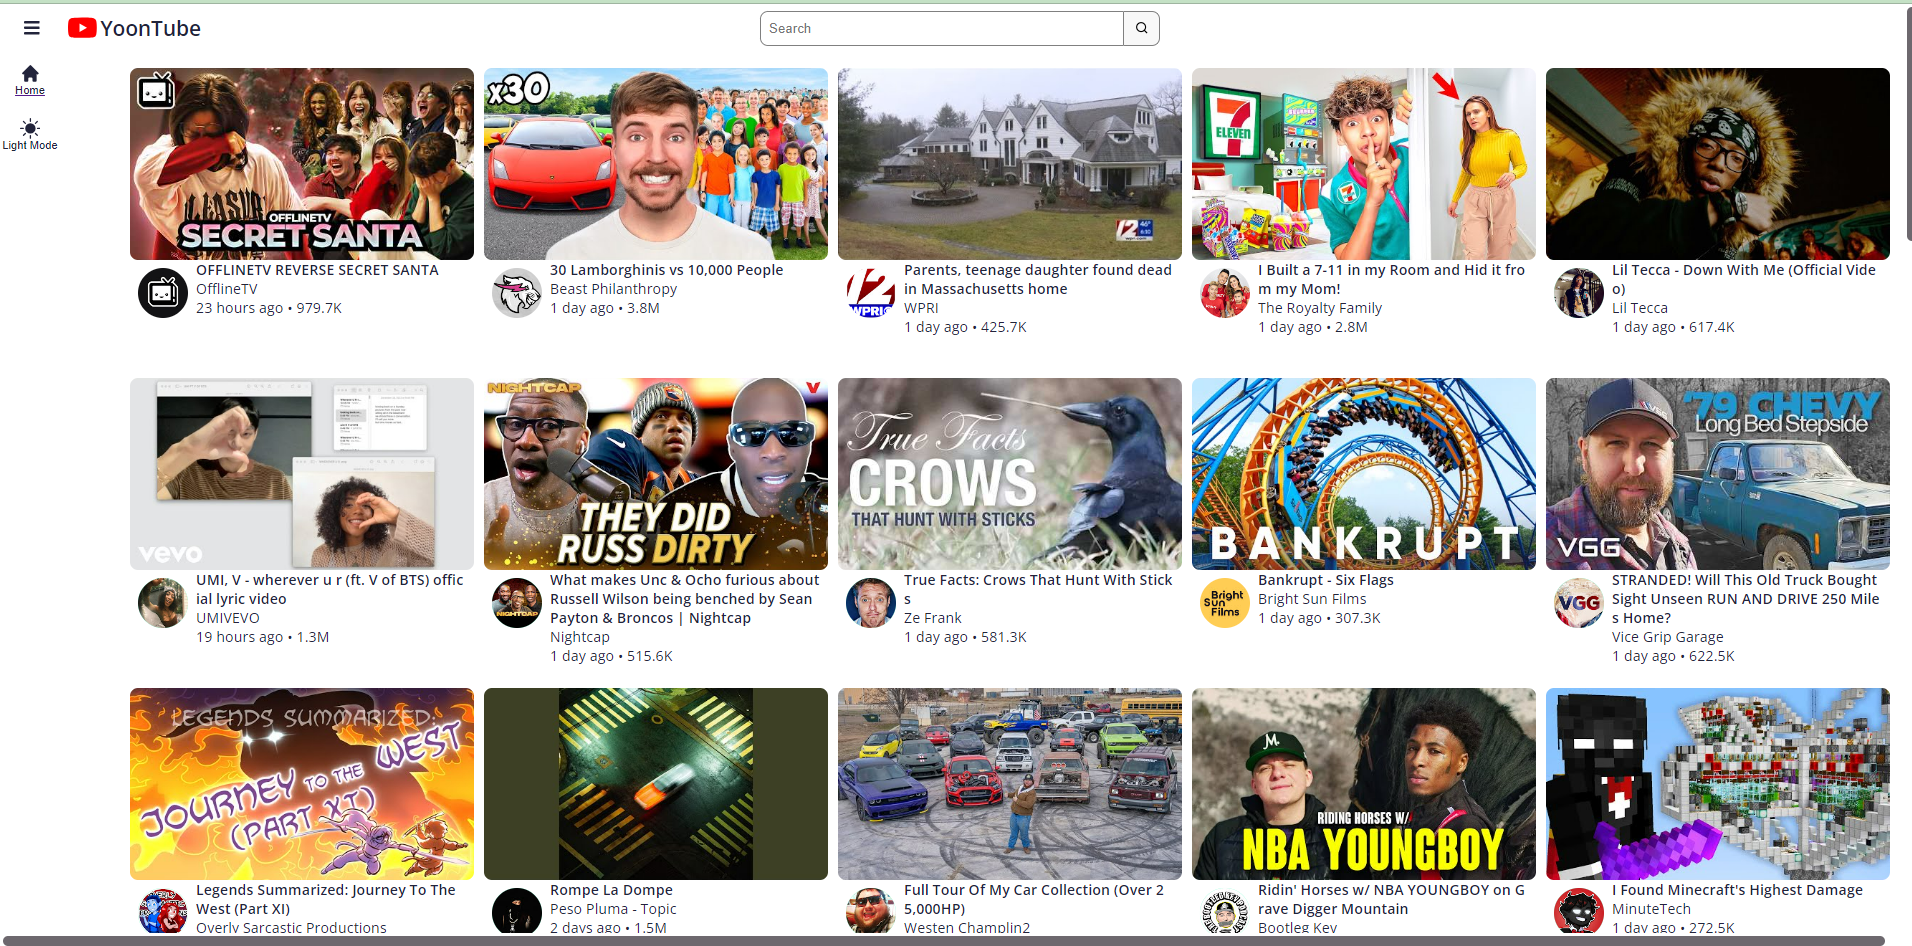
Task: Click the search magnifier button
Action: (x=1141, y=29)
